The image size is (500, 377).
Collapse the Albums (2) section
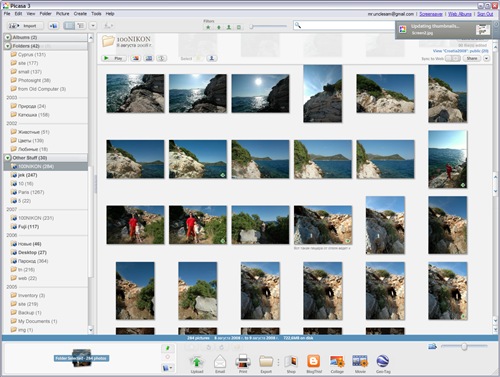tap(8, 37)
